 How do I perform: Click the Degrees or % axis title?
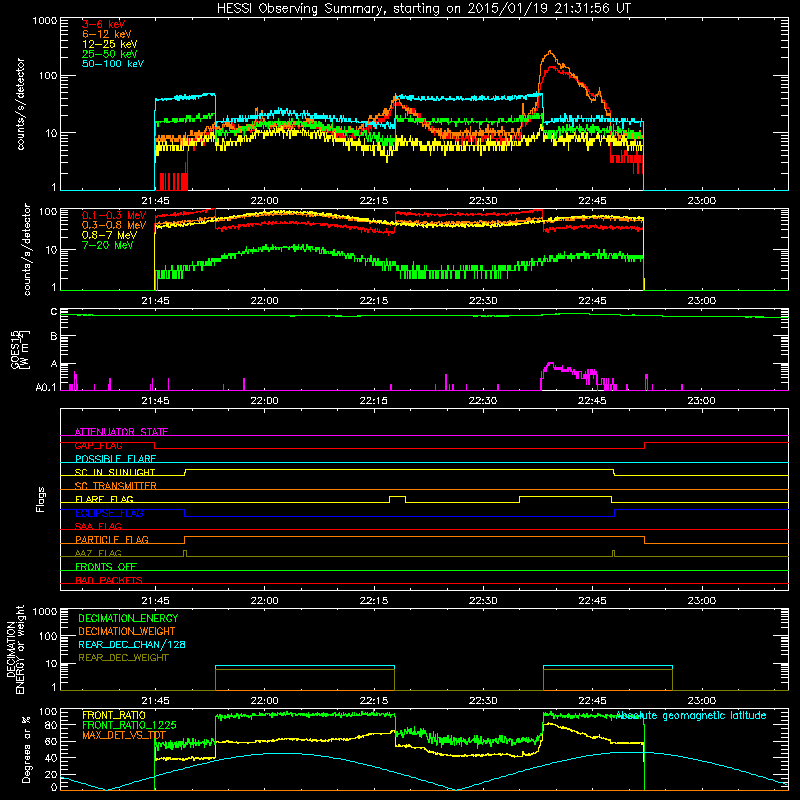(x=26, y=749)
